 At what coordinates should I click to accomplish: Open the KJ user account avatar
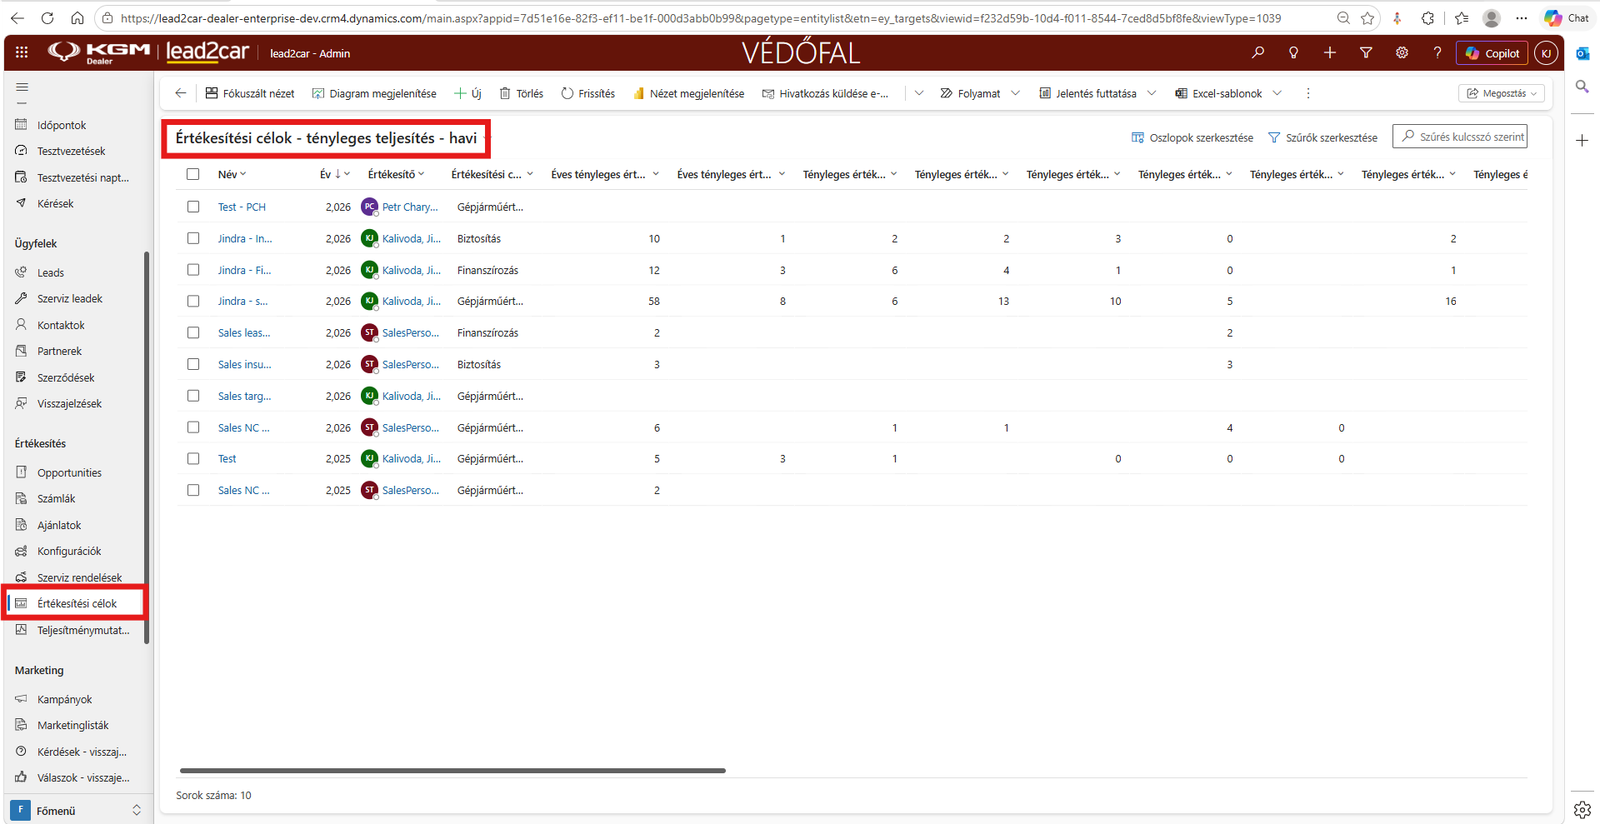(1546, 53)
